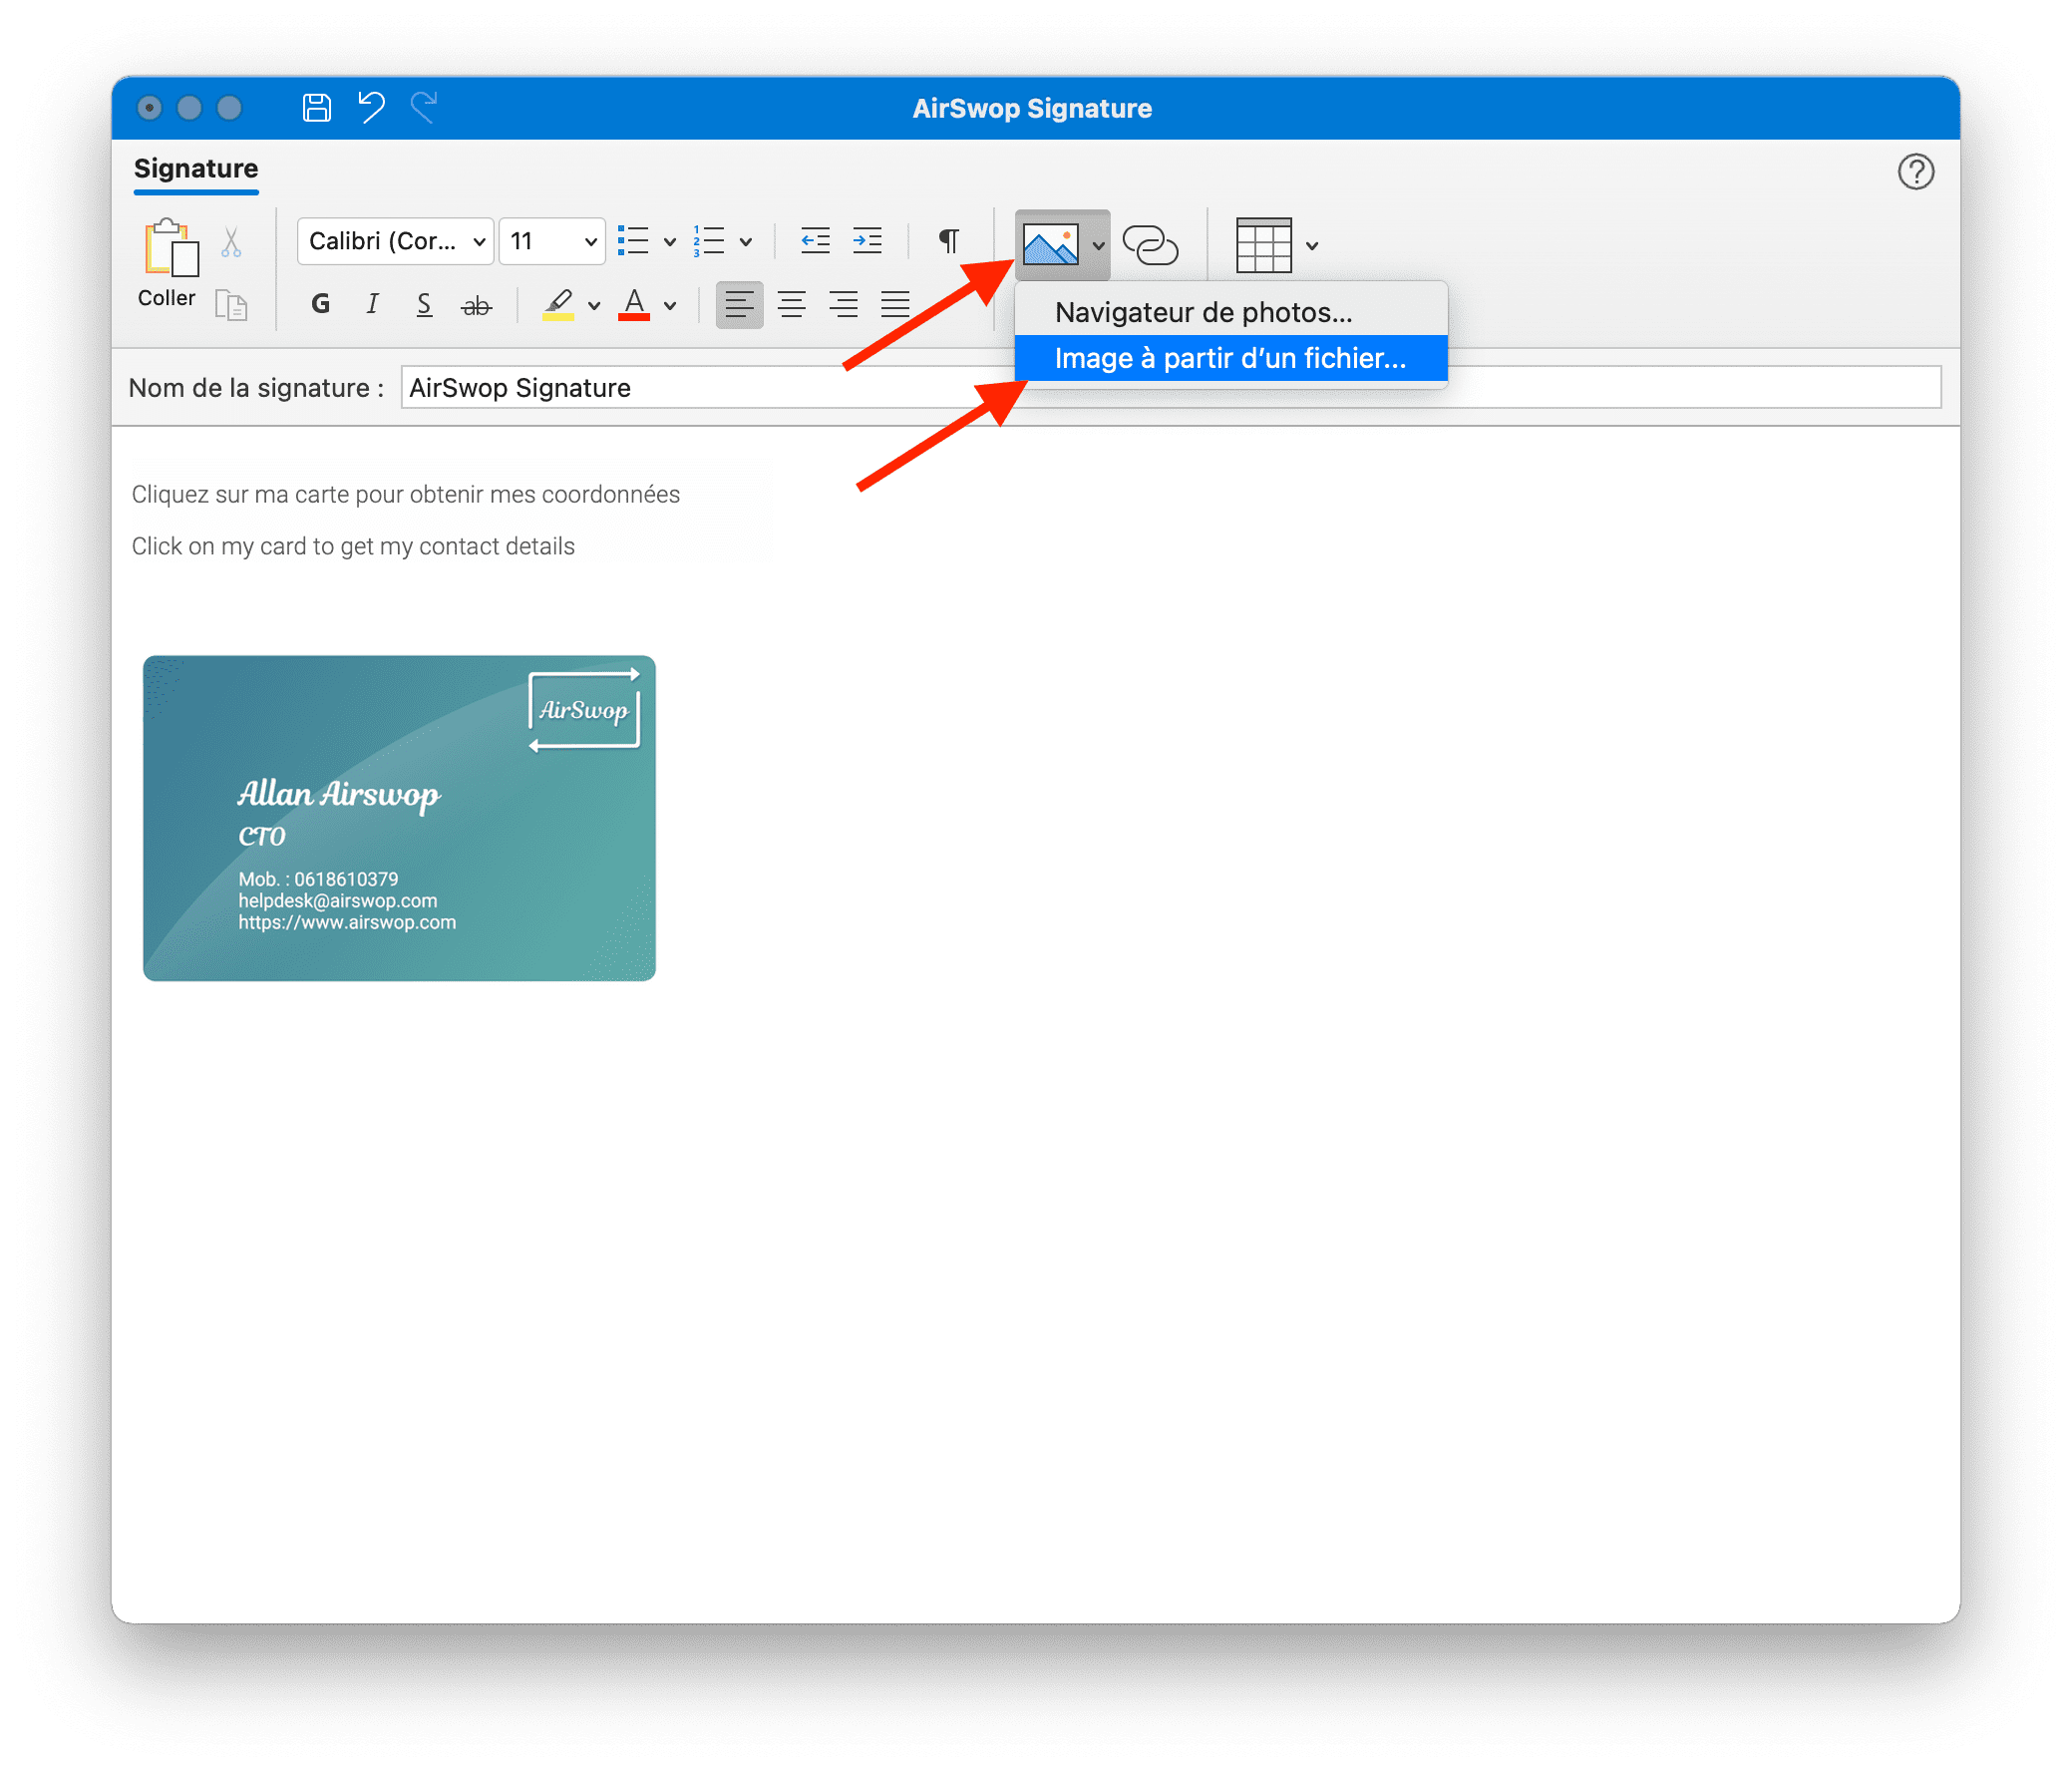
Task: Insert a hyperlink with the link icon
Action: click(x=1150, y=245)
